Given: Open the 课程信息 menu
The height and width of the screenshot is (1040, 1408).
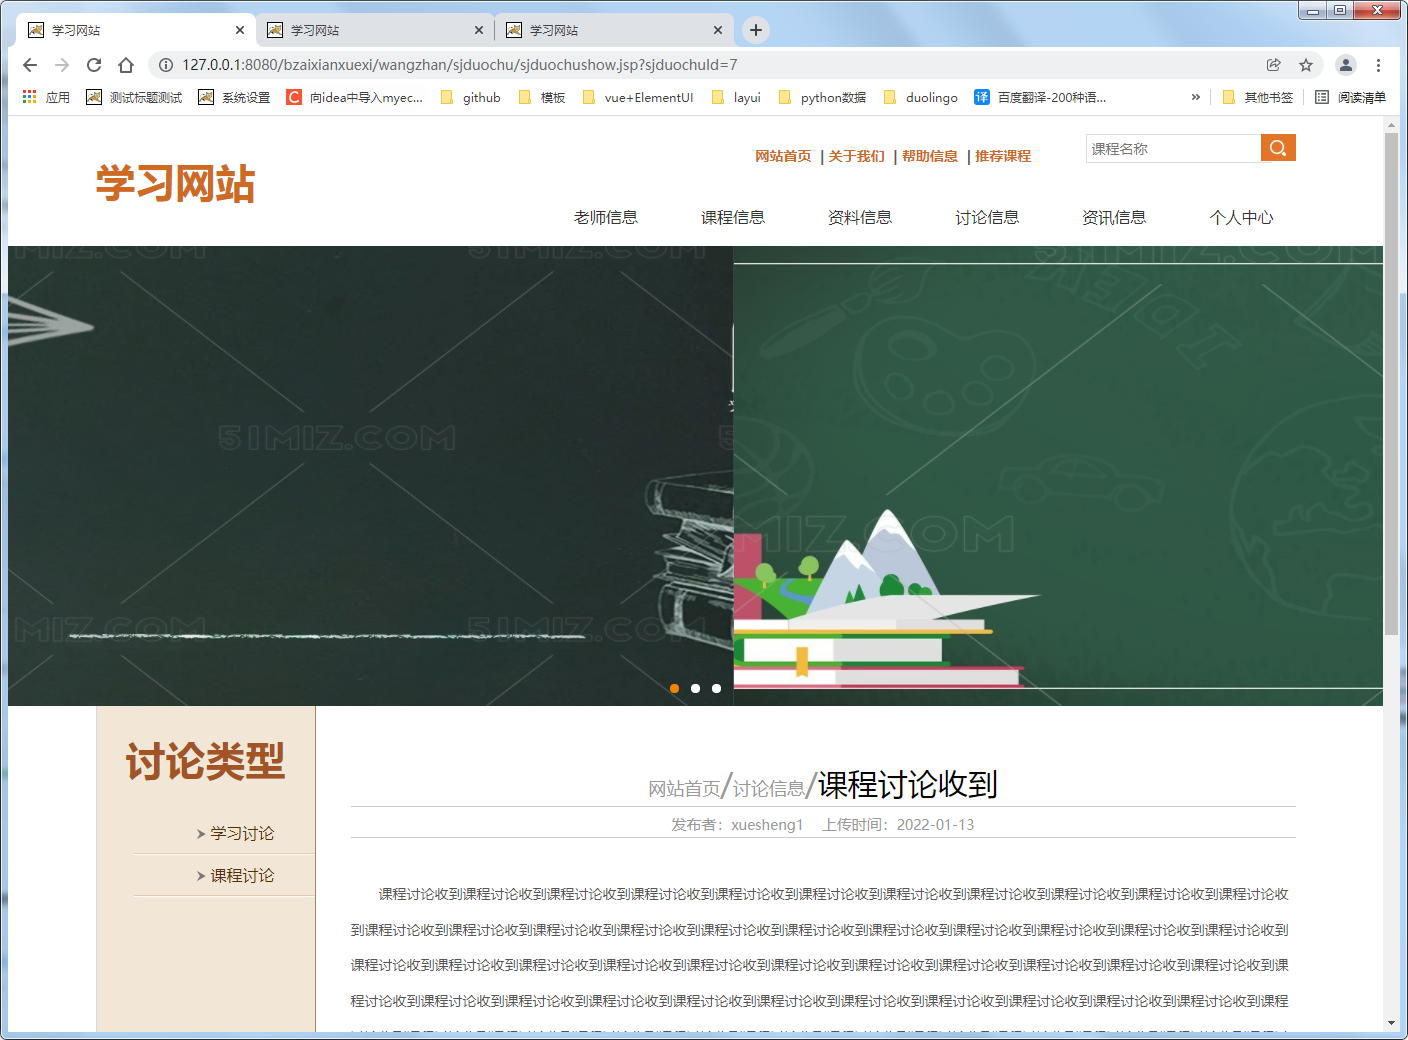Looking at the screenshot, I should pyautogui.click(x=733, y=217).
